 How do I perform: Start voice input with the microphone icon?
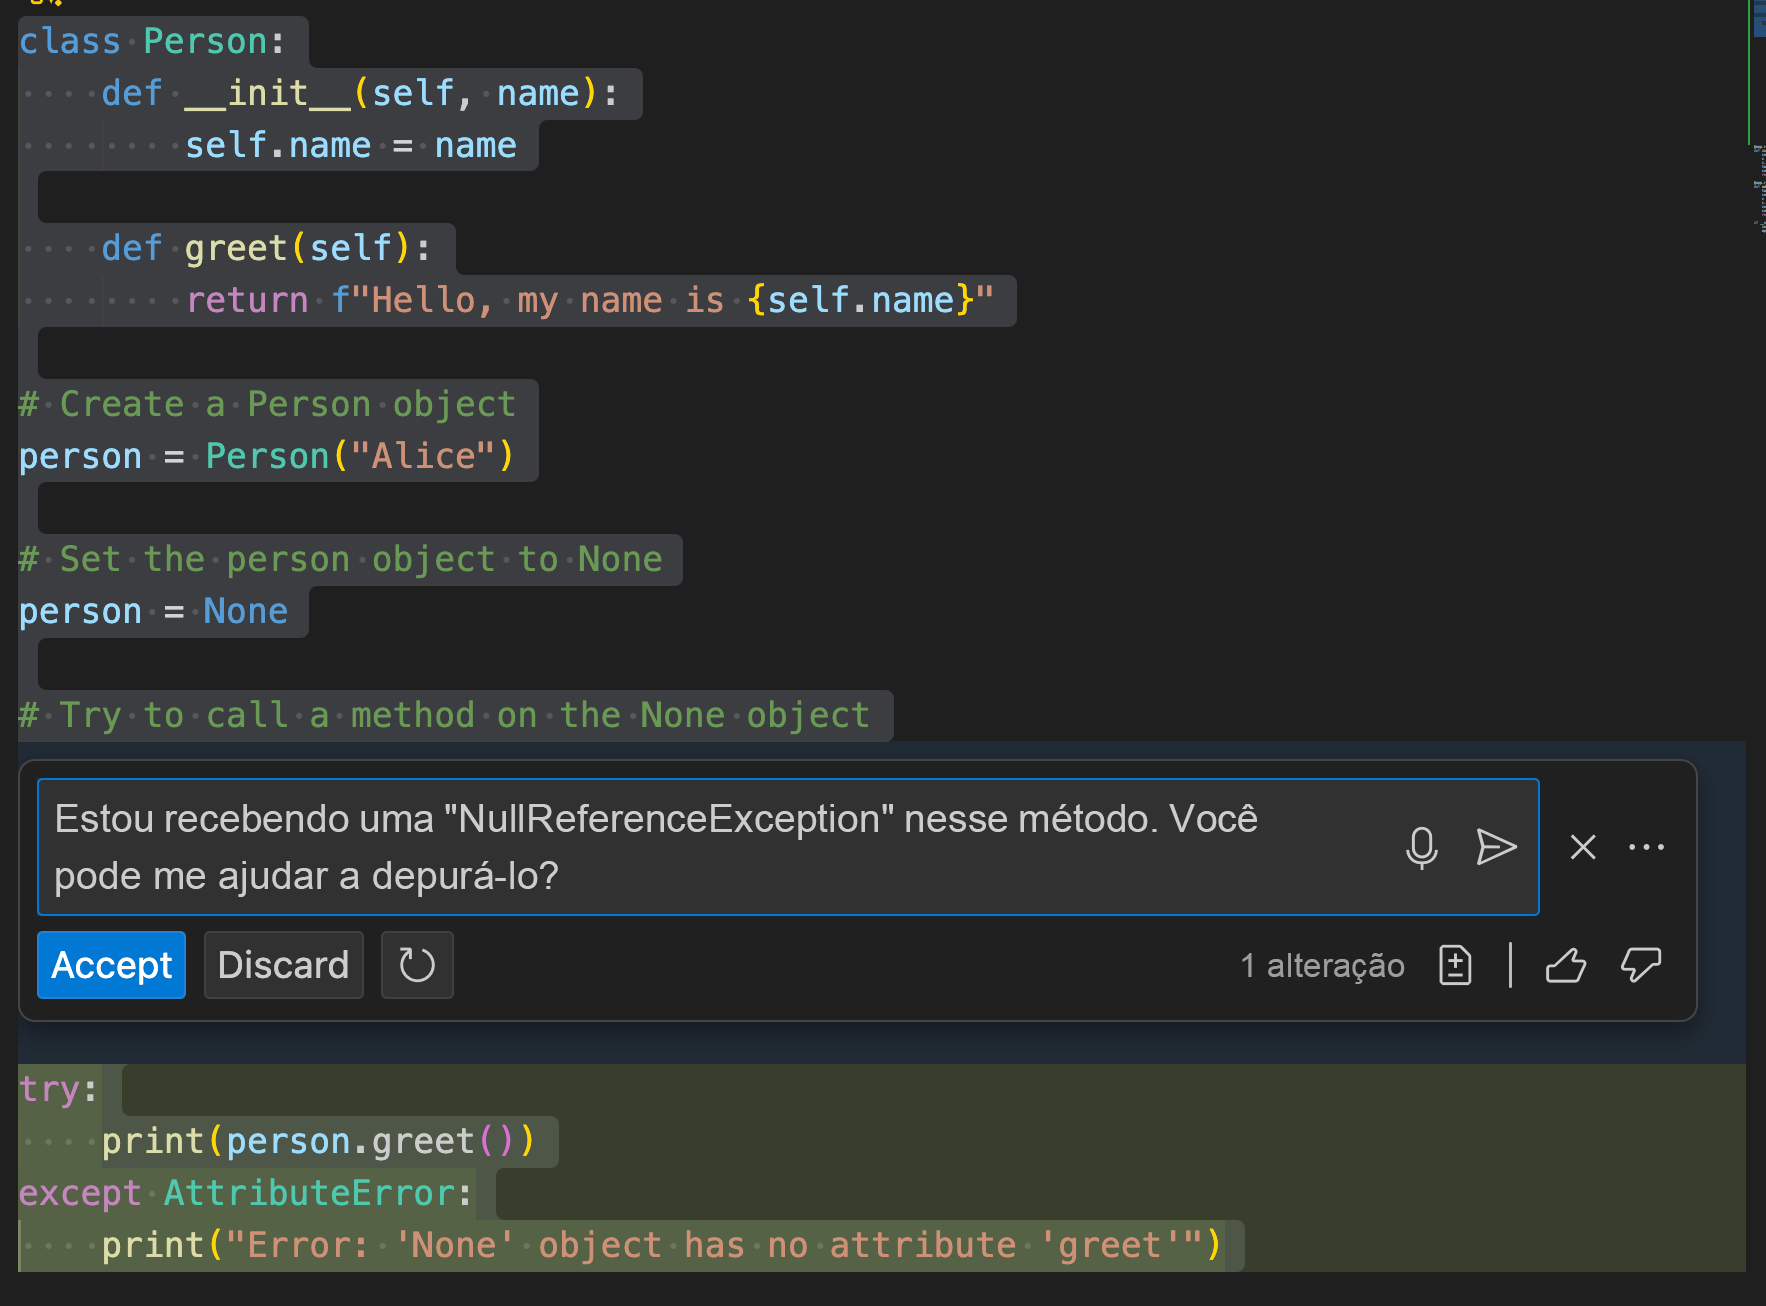pos(1424,847)
